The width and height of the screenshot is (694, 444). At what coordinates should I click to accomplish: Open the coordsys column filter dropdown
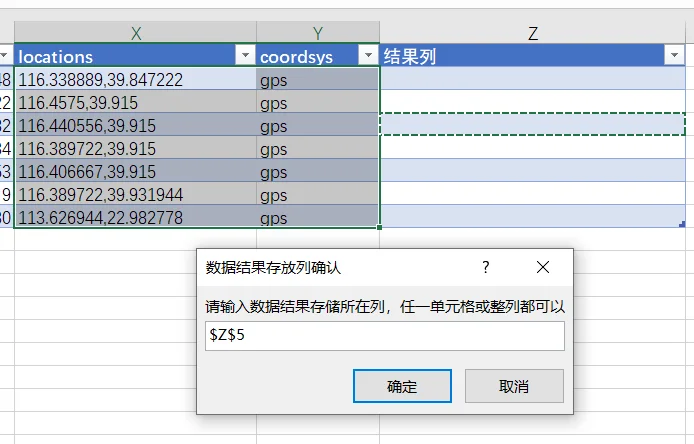coord(368,55)
